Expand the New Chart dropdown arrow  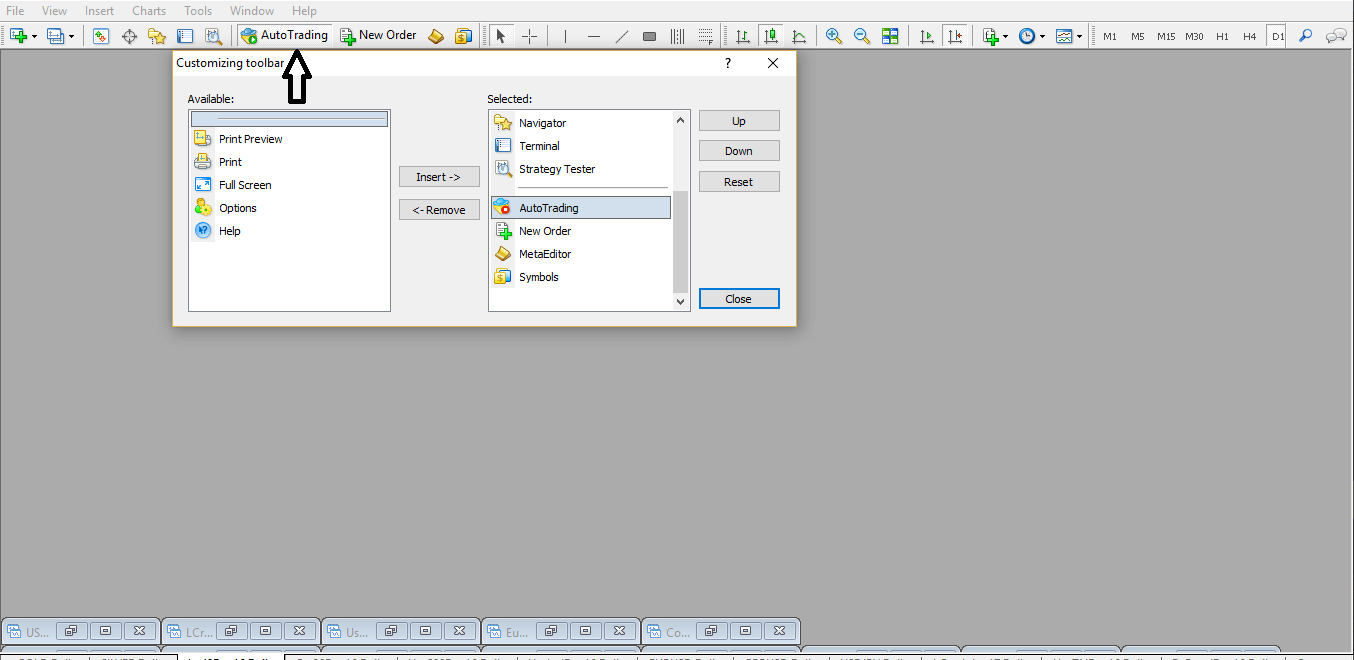coord(34,37)
